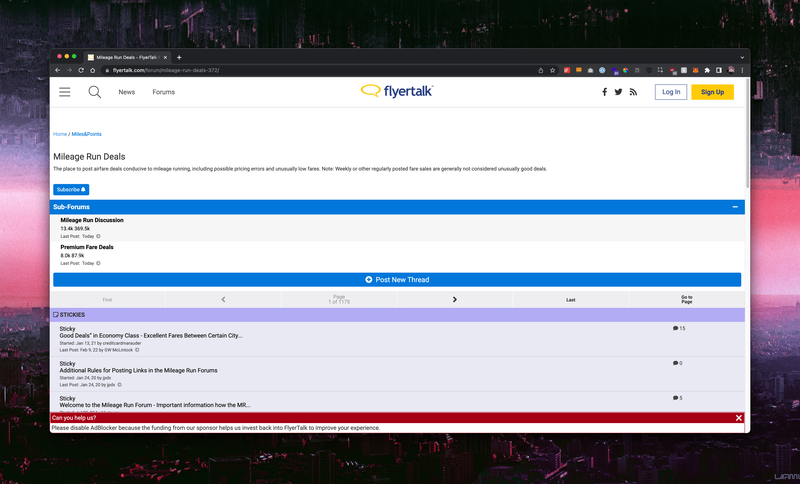
Task: Open Welcome to the Mileage Run Forum sticky
Action: tap(155, 405)
